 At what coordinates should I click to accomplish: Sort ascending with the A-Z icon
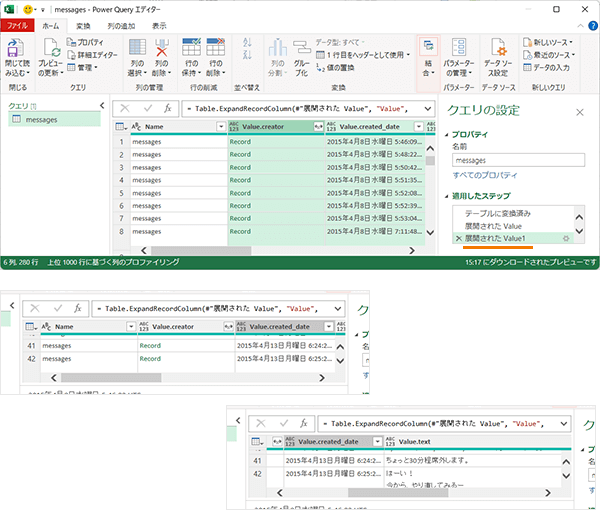point(247,42)
